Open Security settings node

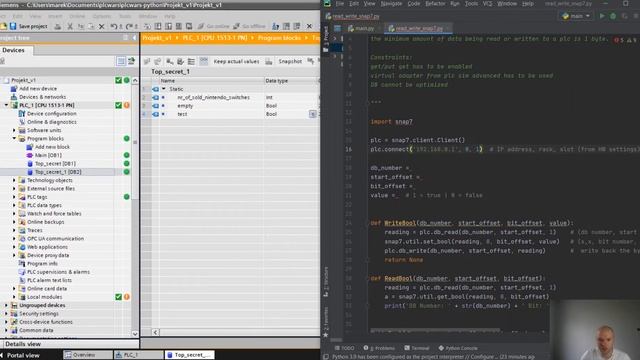point(39,313)
